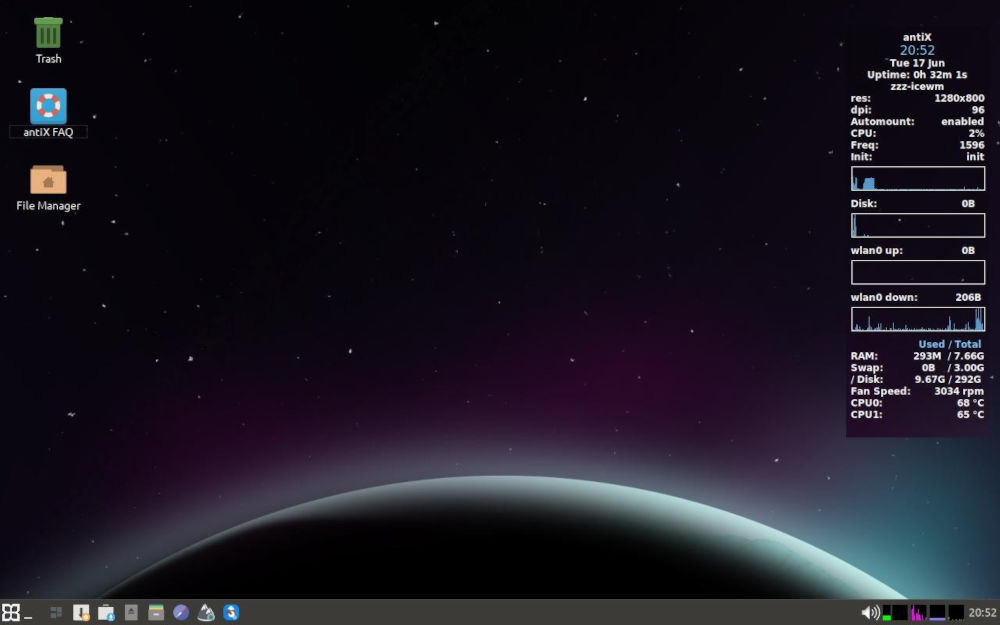This screenshot has height=625, width=1000.
Task: Click the blue circular-arrow taskbar icon
Action: point(229,612)
